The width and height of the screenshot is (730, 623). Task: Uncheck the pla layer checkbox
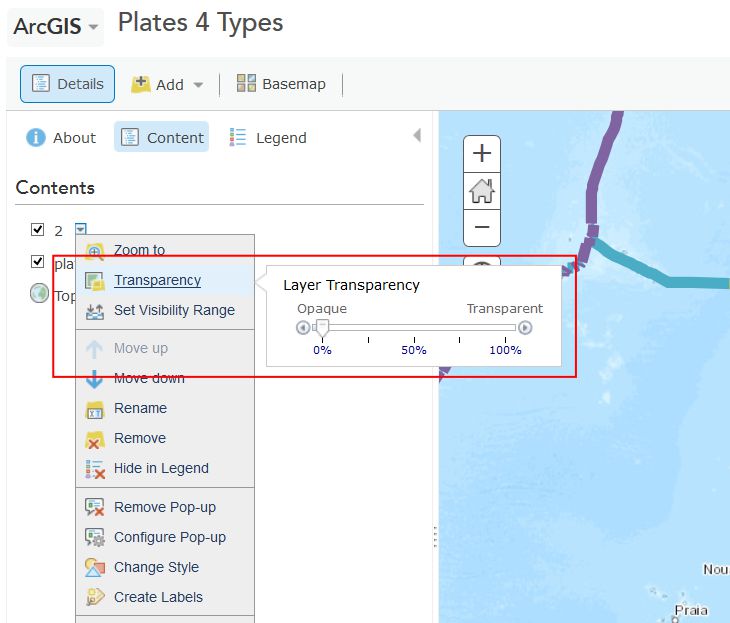(x=37, y=262)
